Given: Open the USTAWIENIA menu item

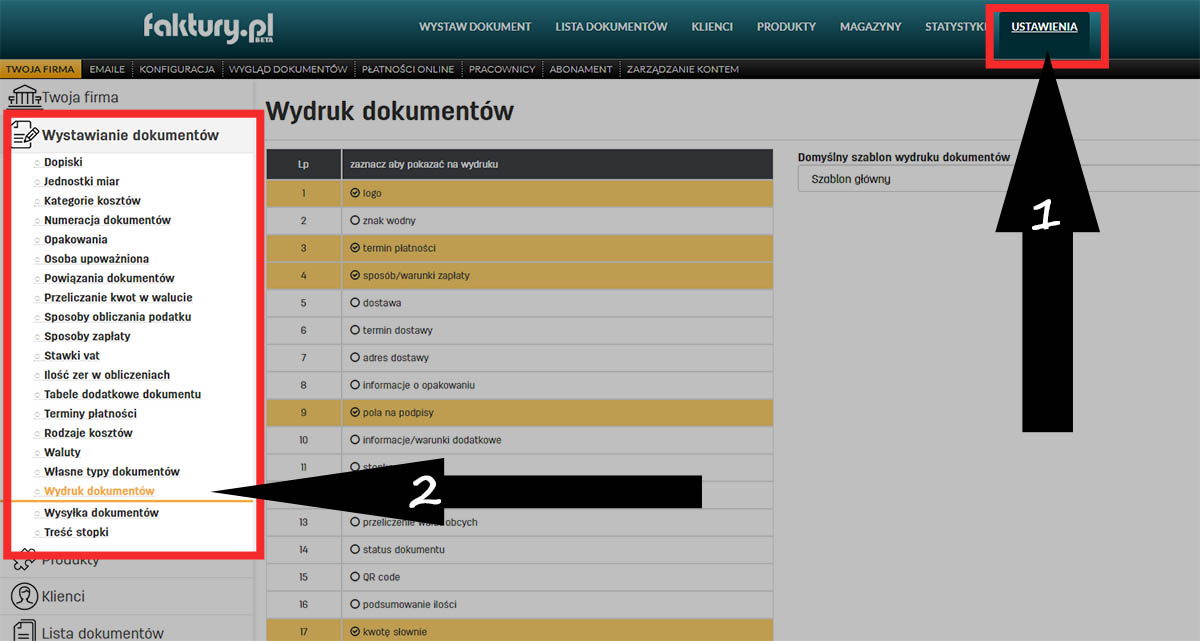Looking at the screenshot, I should point(1044,28).
